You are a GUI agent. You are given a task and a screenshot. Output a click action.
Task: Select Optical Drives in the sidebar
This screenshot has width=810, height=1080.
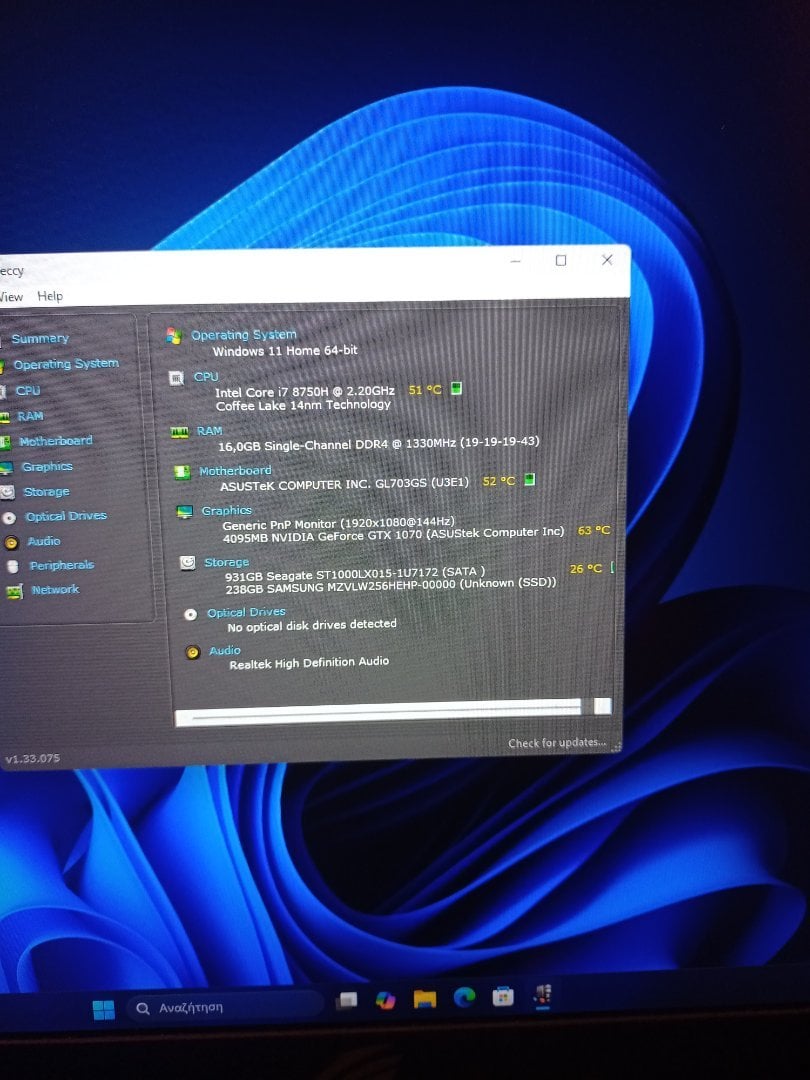66,516
